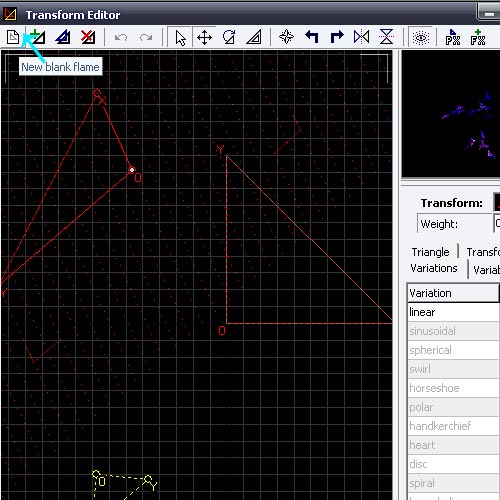500x500 pixels.
Task: Switch to Move triangle mode
Action: (x=204, y=37)
